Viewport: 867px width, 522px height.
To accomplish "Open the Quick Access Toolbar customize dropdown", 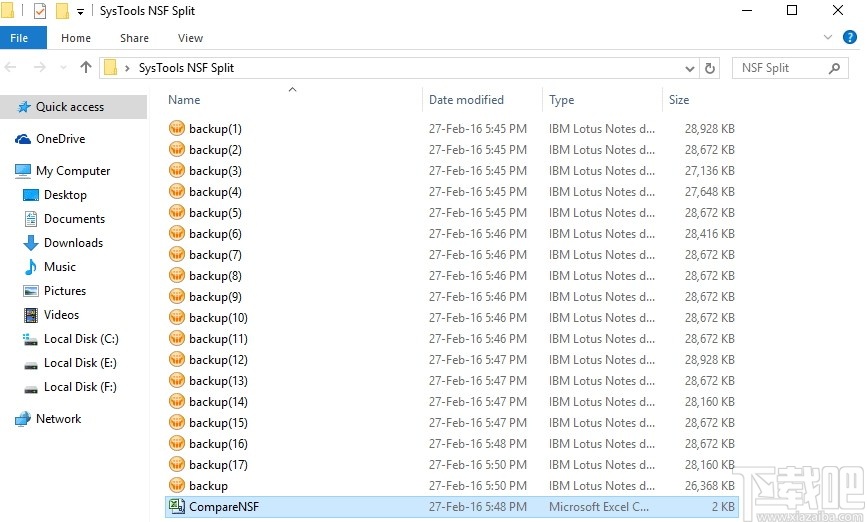I will click(x=80, y=12).
